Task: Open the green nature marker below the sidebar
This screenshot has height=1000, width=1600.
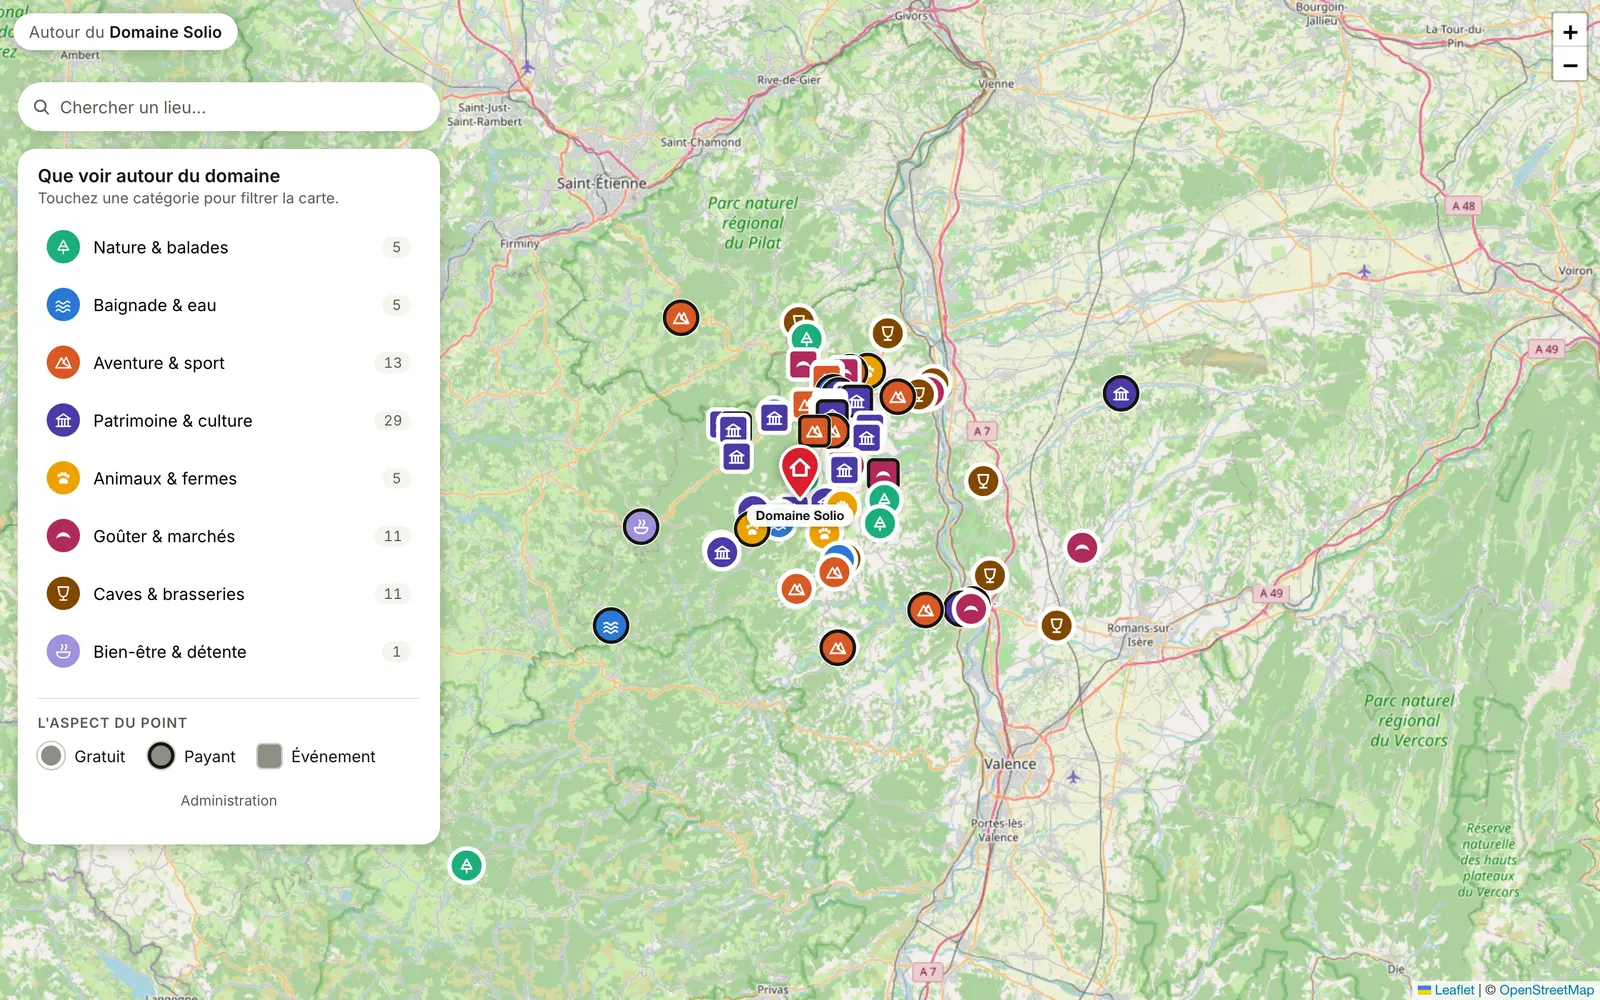Action: 467,866
